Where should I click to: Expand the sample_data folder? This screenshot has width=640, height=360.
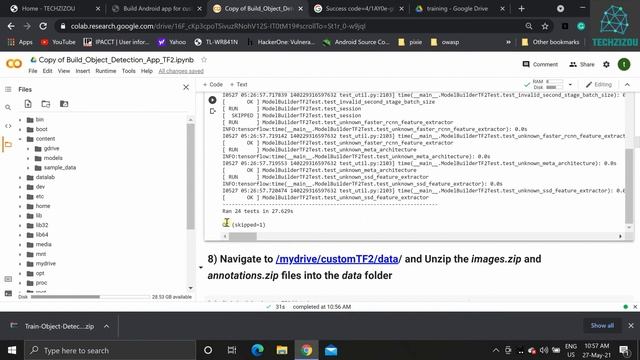(28, 168)
